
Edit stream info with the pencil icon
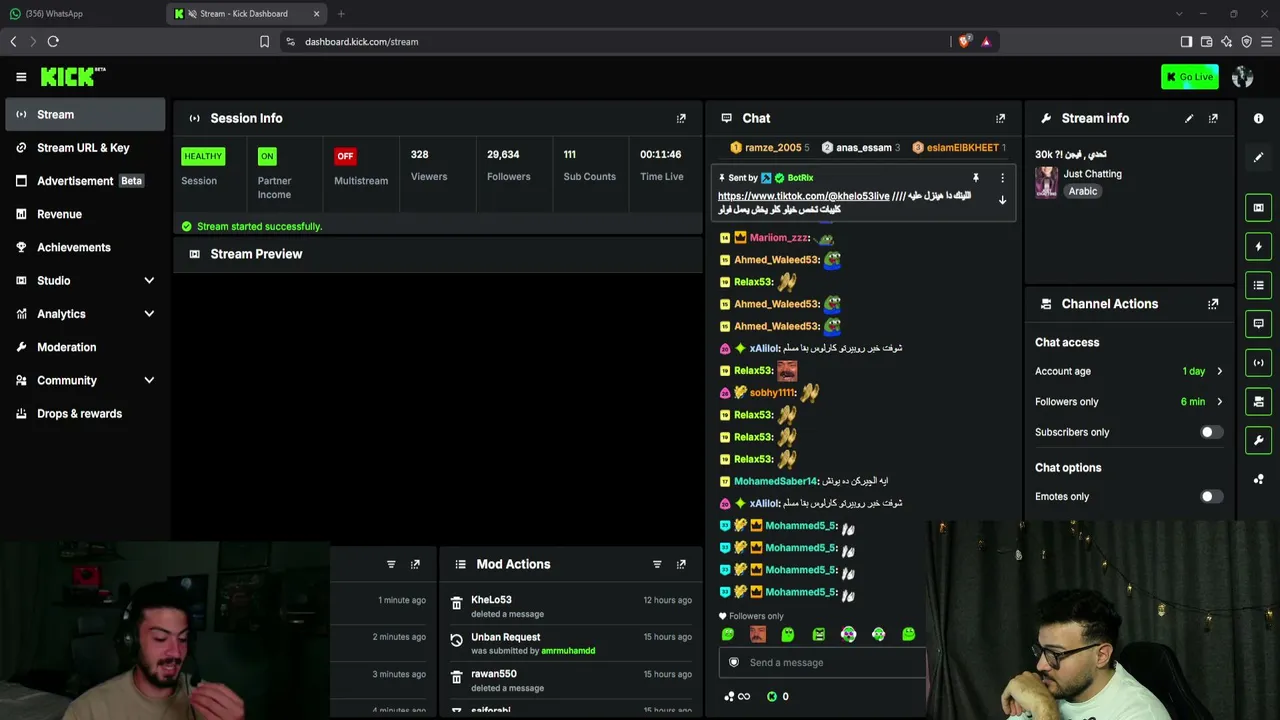coord(1189,118)
